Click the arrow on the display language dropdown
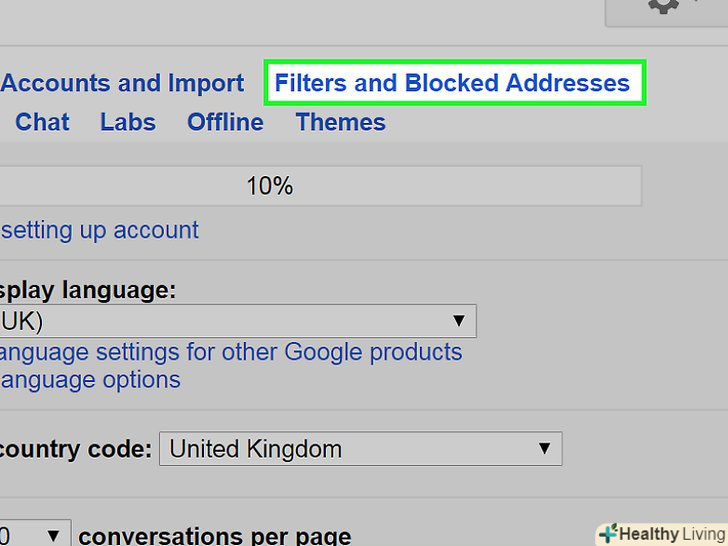This screenshot has width=728, height=546. coord(459,321)
